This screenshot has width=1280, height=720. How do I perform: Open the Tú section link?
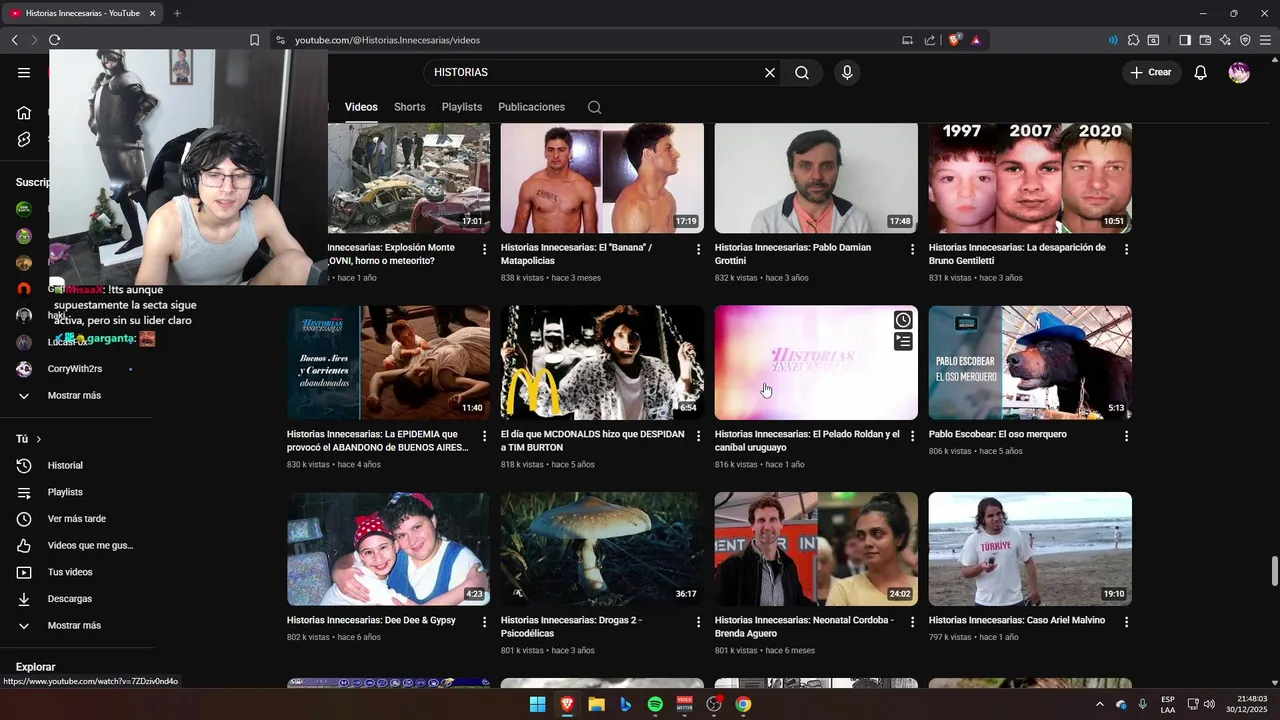[x=29, y=439]
